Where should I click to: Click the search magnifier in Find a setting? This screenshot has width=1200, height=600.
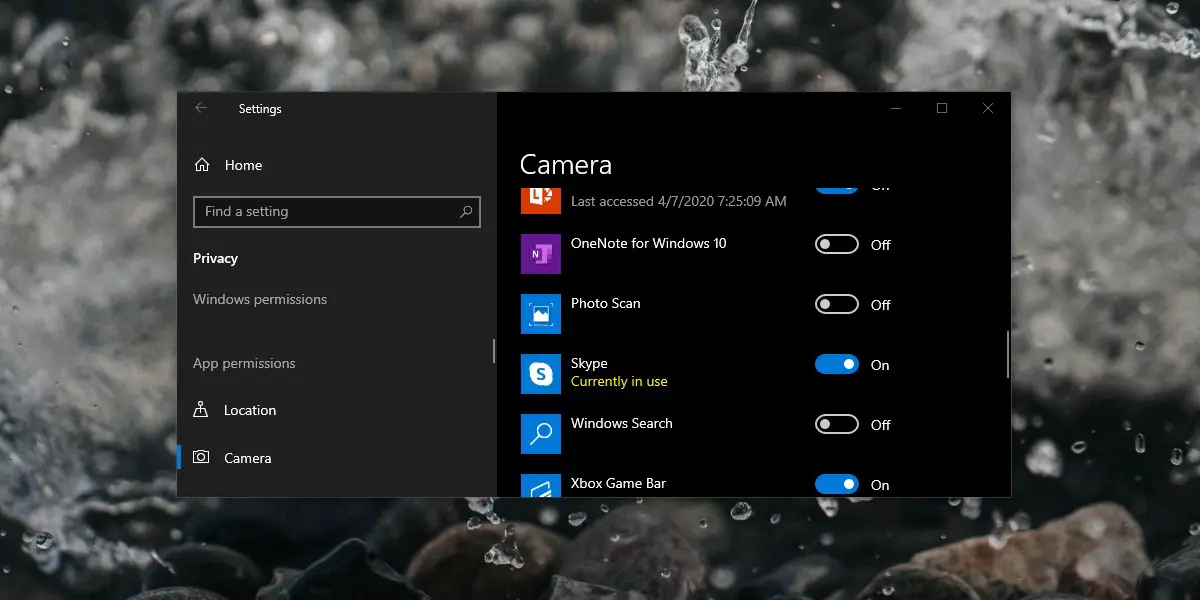click(x=466, y=212)
